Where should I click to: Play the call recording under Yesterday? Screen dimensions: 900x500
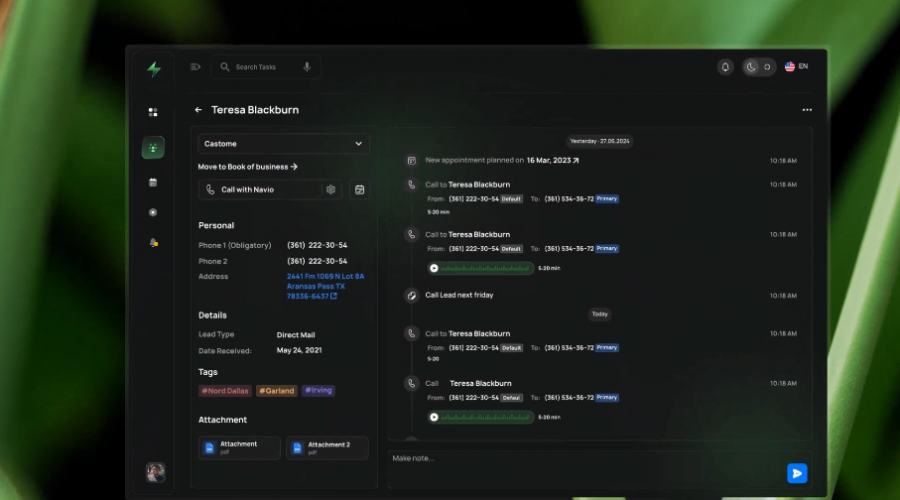click(434, 268)
